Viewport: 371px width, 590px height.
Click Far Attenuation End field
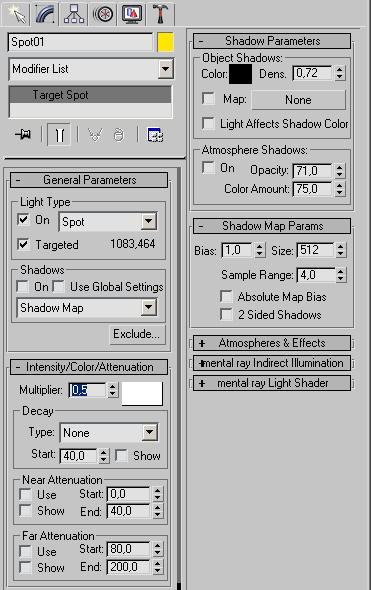129,567
